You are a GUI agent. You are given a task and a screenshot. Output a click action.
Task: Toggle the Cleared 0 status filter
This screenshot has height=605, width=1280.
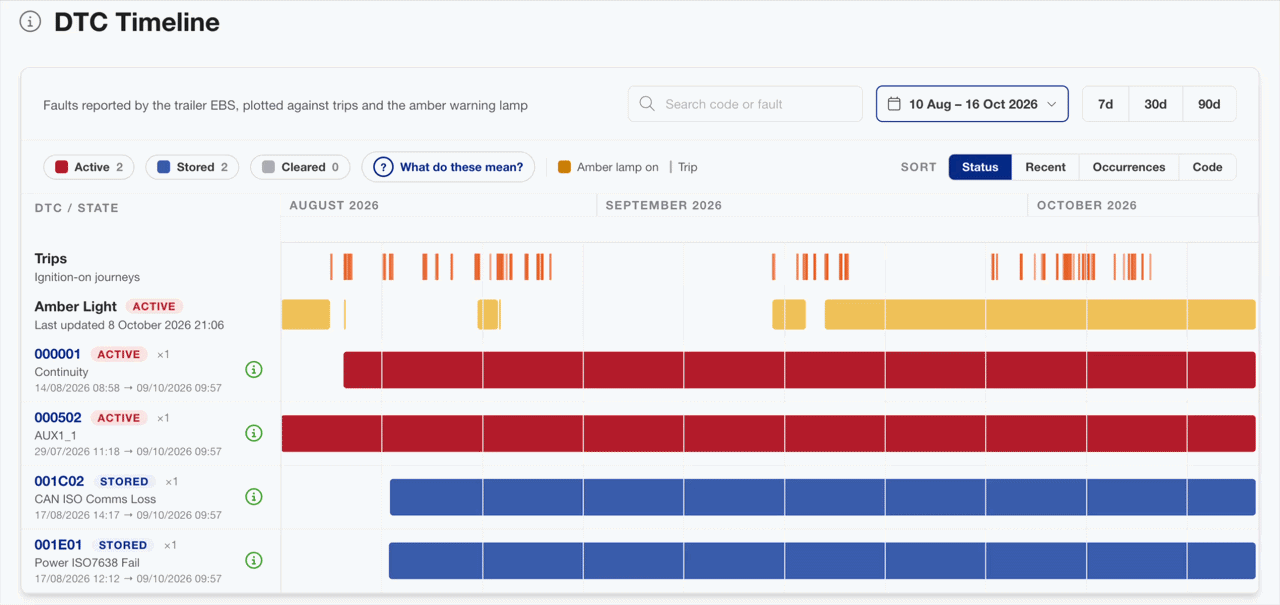pos(300,167)
